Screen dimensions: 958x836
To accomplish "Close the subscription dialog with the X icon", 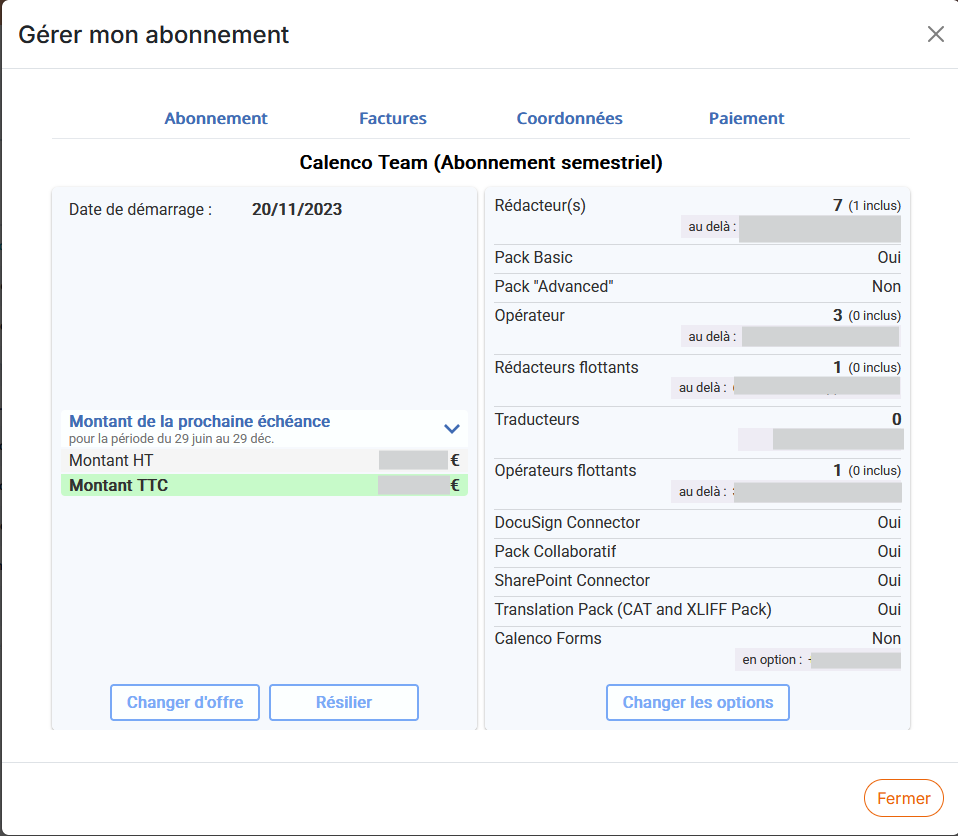I will (x=935, y=34).
